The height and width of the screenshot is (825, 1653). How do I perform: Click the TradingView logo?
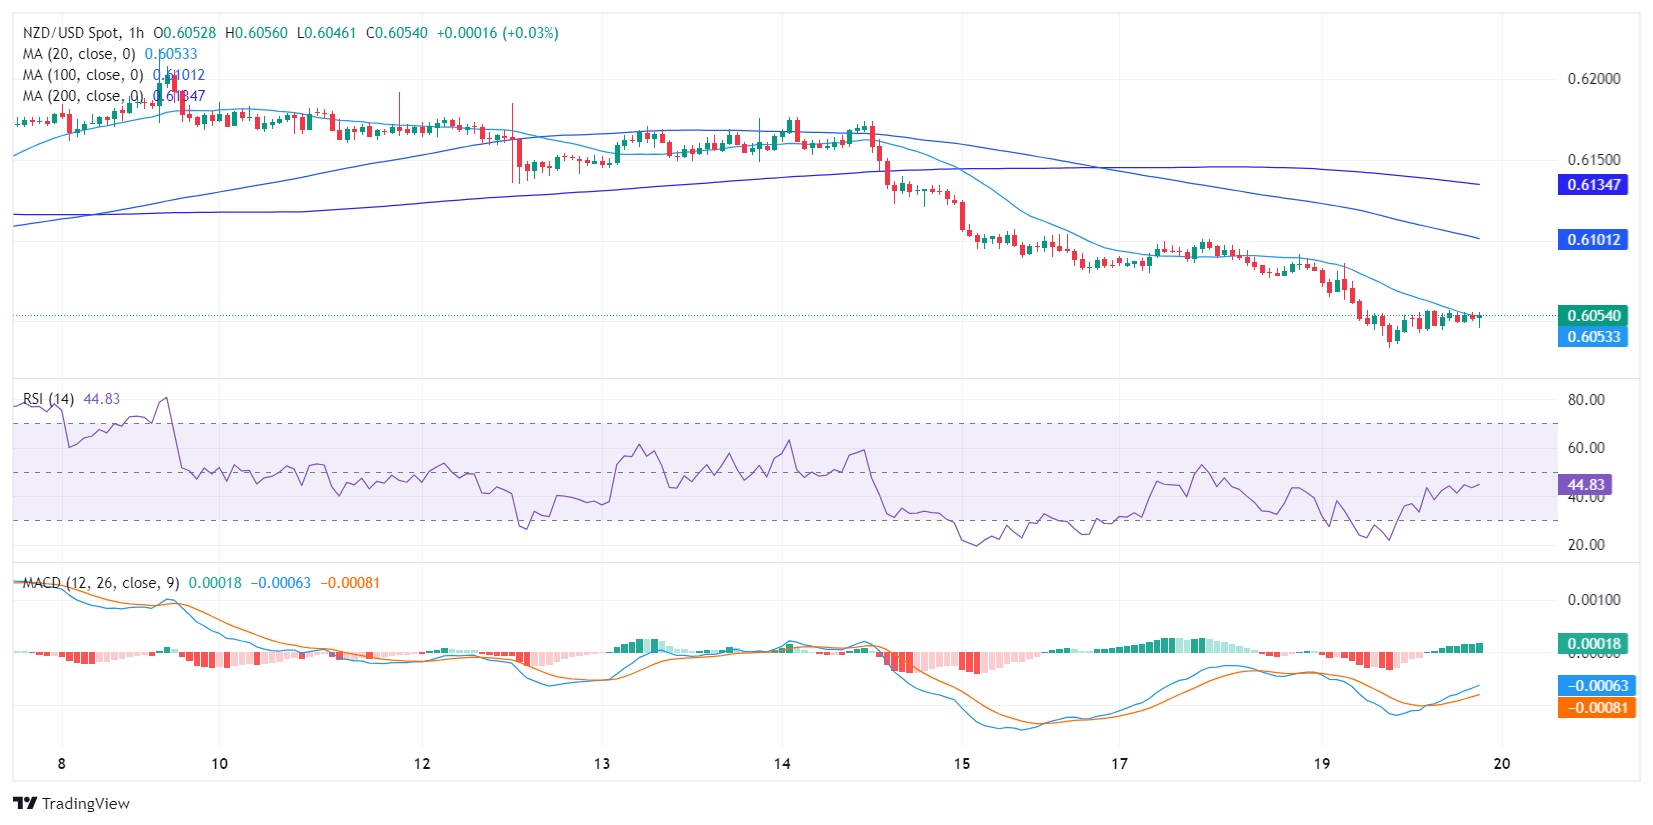[x=71, y=803]
